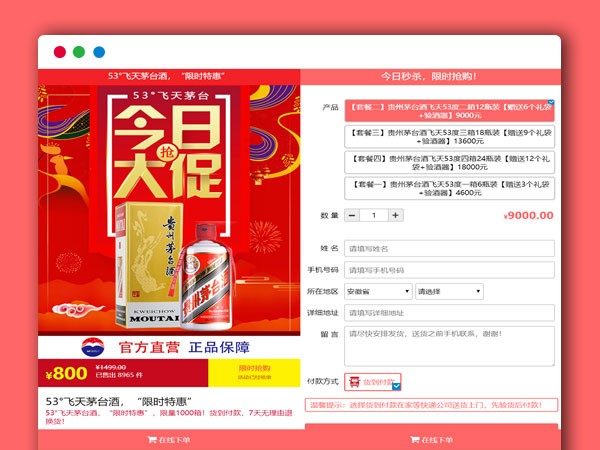Viewport: 600px width, 450px height.
Task: Focus the 姓名 name input field
Action: click(x=449, y=248)
